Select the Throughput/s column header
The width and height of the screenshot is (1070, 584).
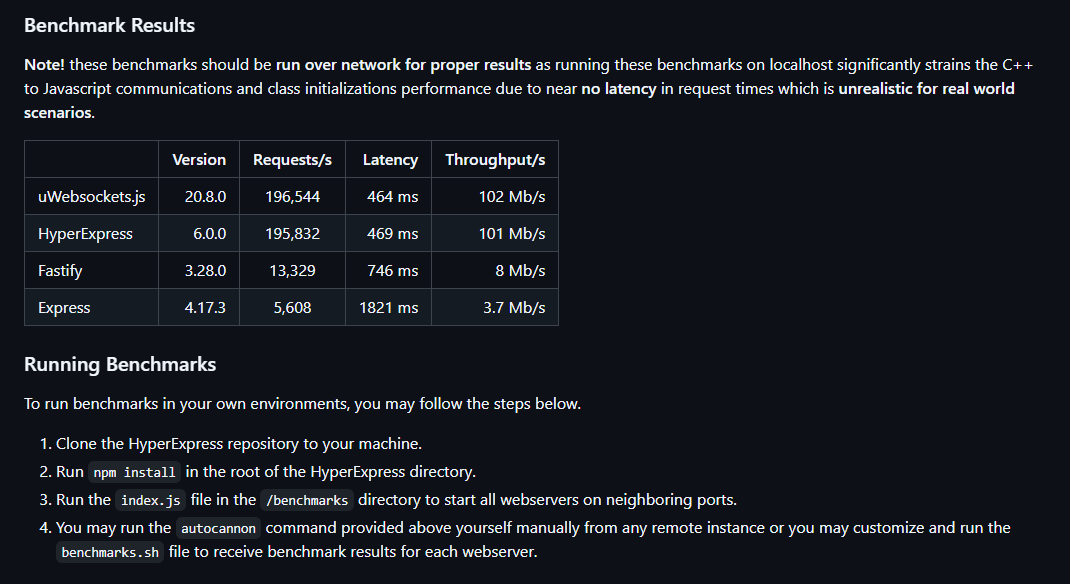click(x=495, y=160)
